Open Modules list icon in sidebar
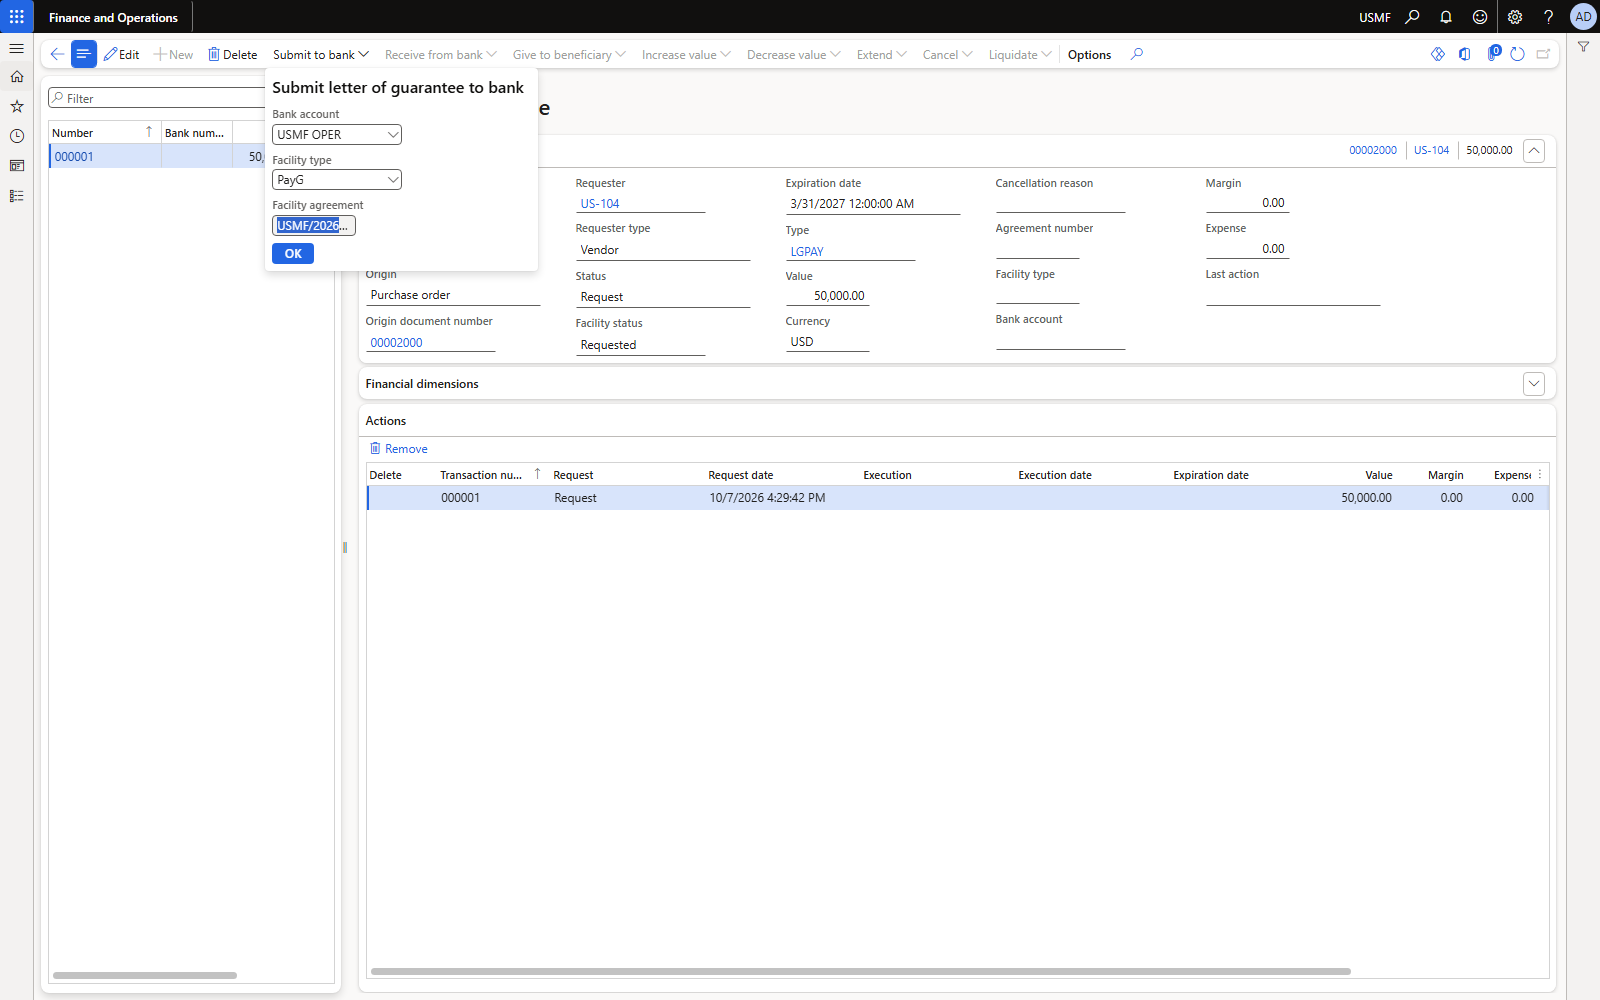The width and height of the screenshot is (1600, 1000). click(17, 196)
